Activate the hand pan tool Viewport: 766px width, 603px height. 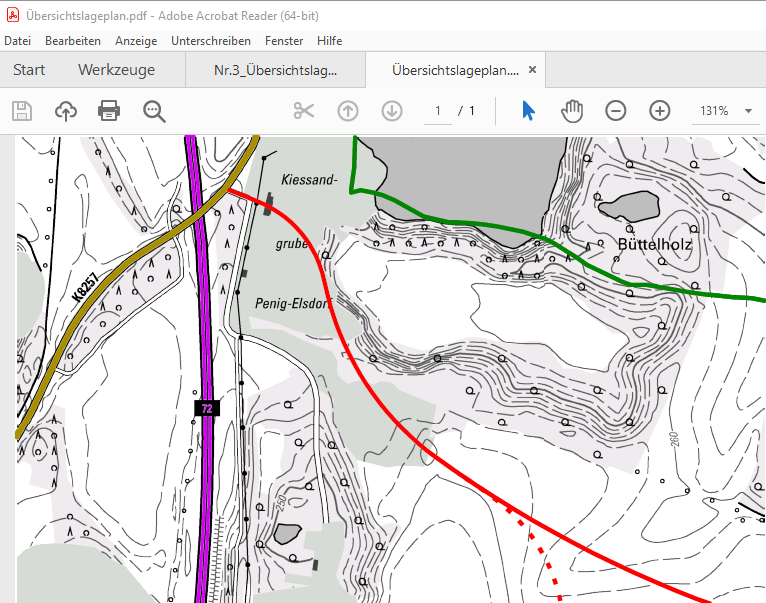click(572, 111)
